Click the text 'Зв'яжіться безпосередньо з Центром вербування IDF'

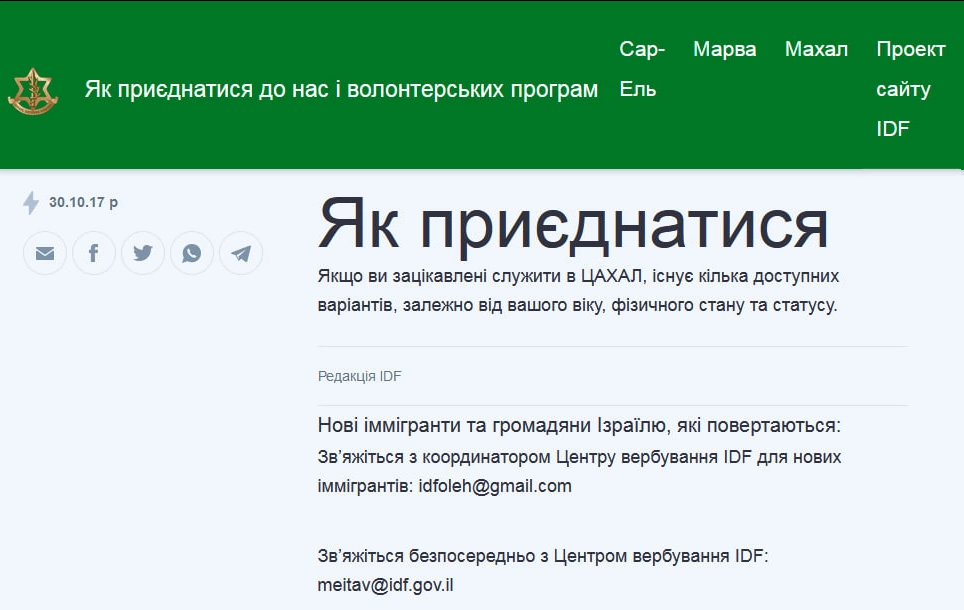[x=543, y=556]
